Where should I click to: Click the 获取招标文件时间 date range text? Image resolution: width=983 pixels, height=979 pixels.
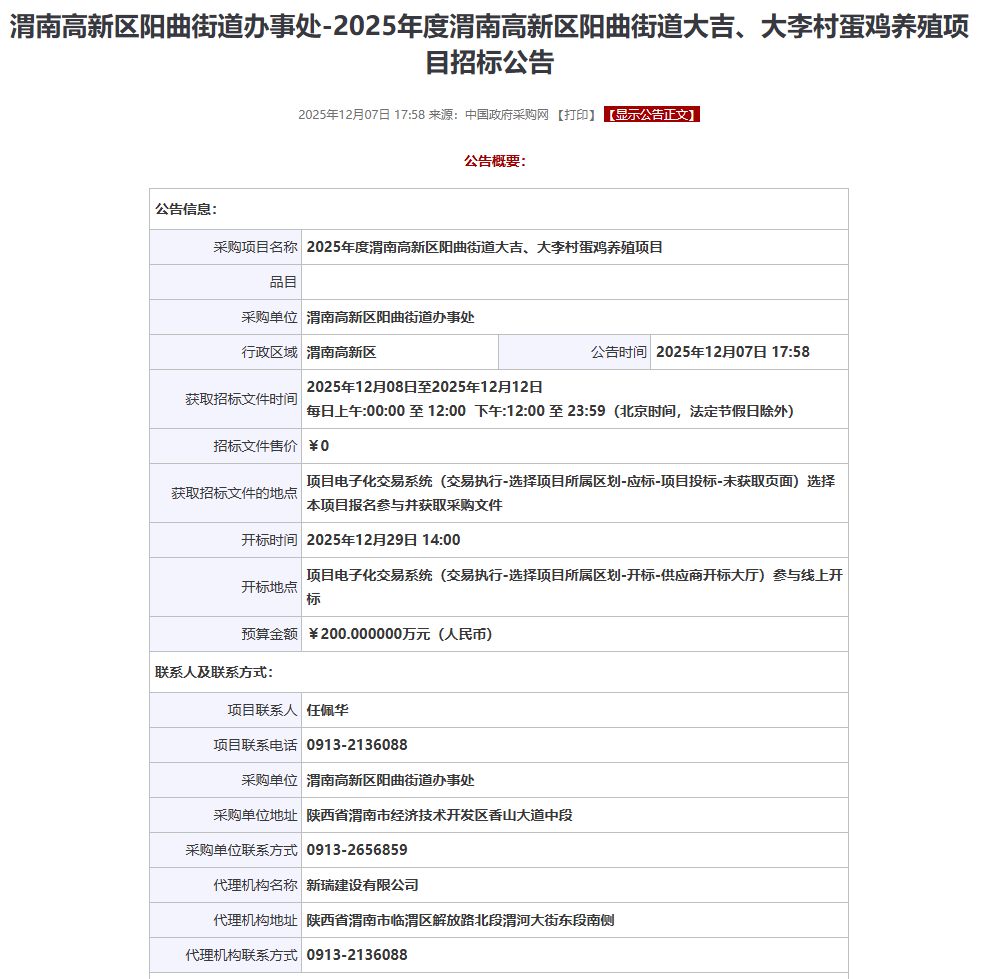(x=424, y=387)
